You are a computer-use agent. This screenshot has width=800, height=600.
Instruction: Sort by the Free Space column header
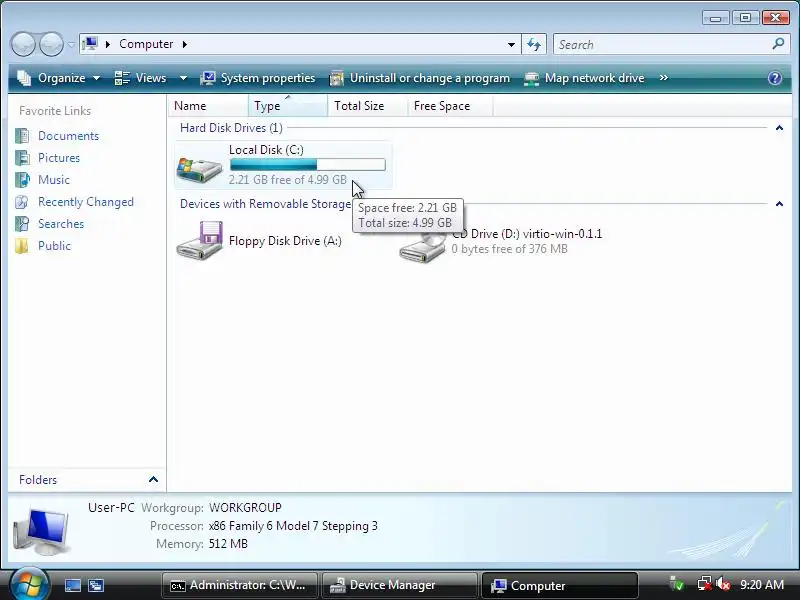(450, 106)
